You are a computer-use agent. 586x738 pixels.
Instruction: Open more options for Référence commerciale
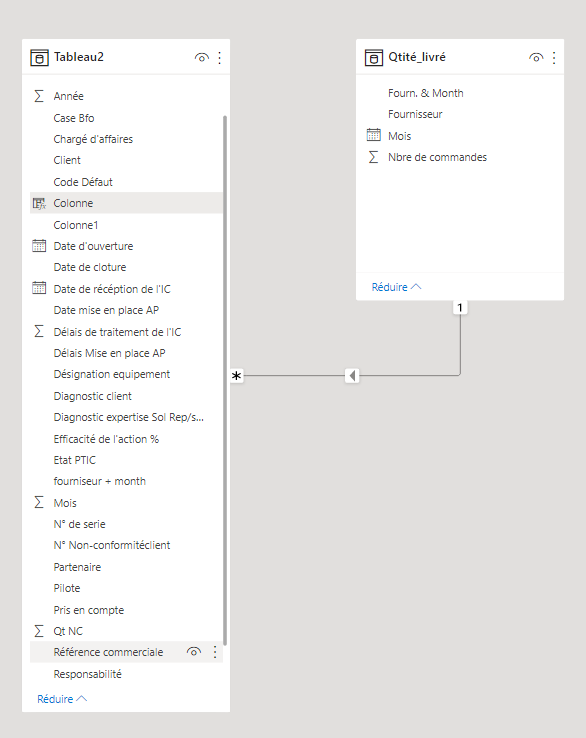(215, 652)
